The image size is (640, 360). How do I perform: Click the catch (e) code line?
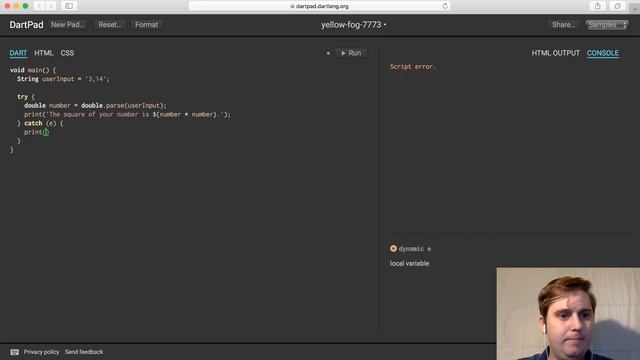(40, 123)
